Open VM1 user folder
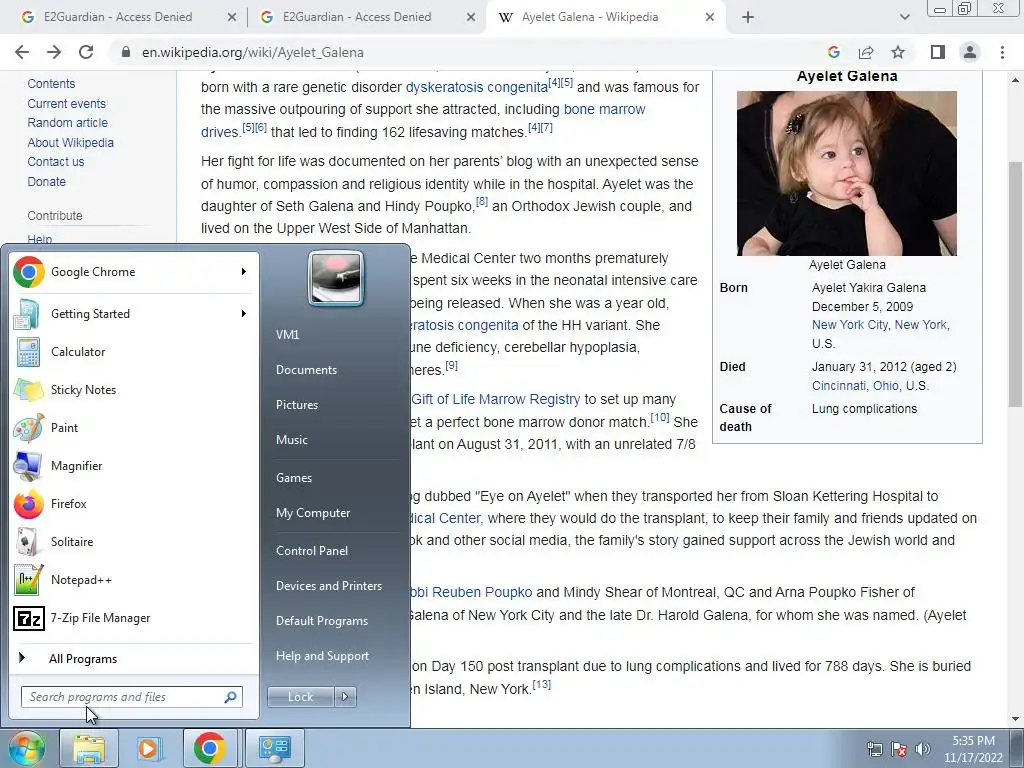 point(287,335)
